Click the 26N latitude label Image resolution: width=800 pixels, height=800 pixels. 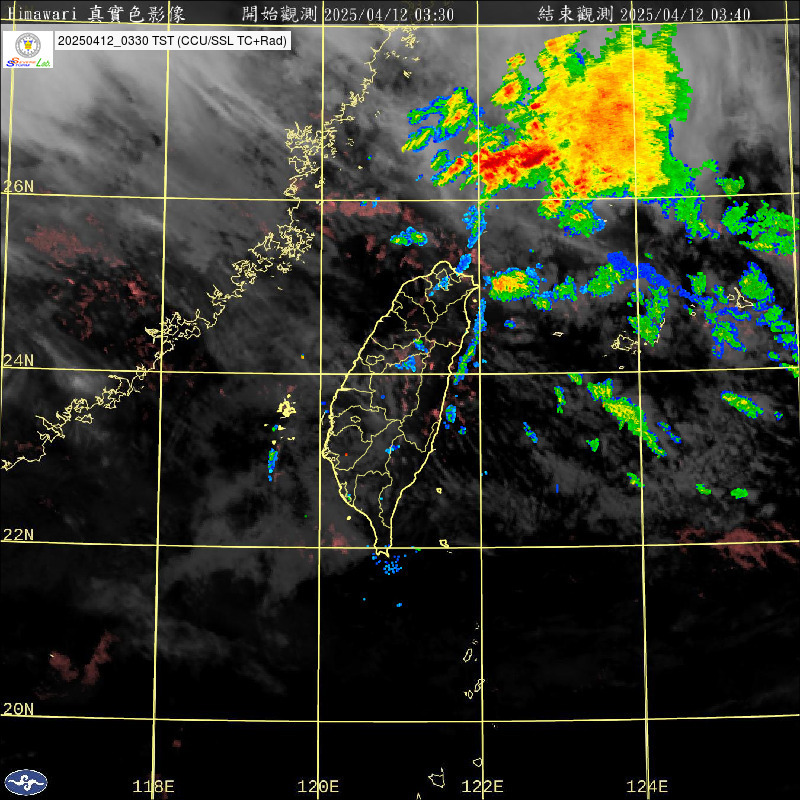18,186
